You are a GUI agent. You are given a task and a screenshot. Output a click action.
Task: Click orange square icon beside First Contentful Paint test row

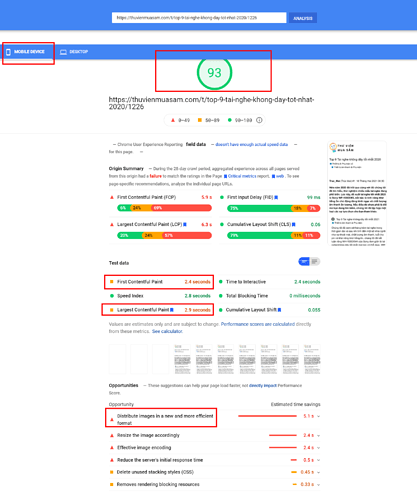(x=112, y=282)
